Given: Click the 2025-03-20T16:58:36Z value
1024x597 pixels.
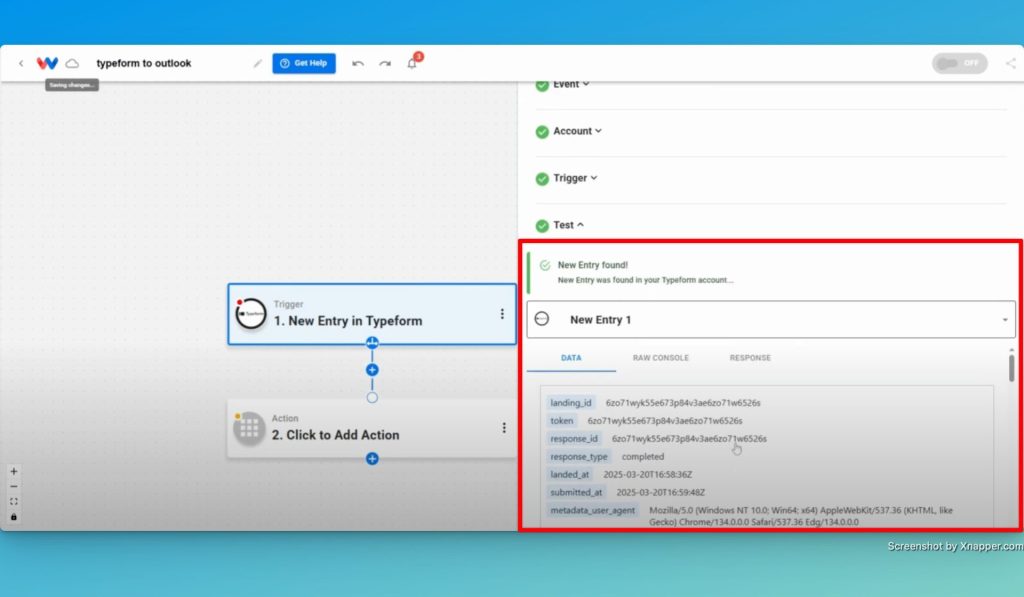Looking at the screenshot, I should click(647, 475).
